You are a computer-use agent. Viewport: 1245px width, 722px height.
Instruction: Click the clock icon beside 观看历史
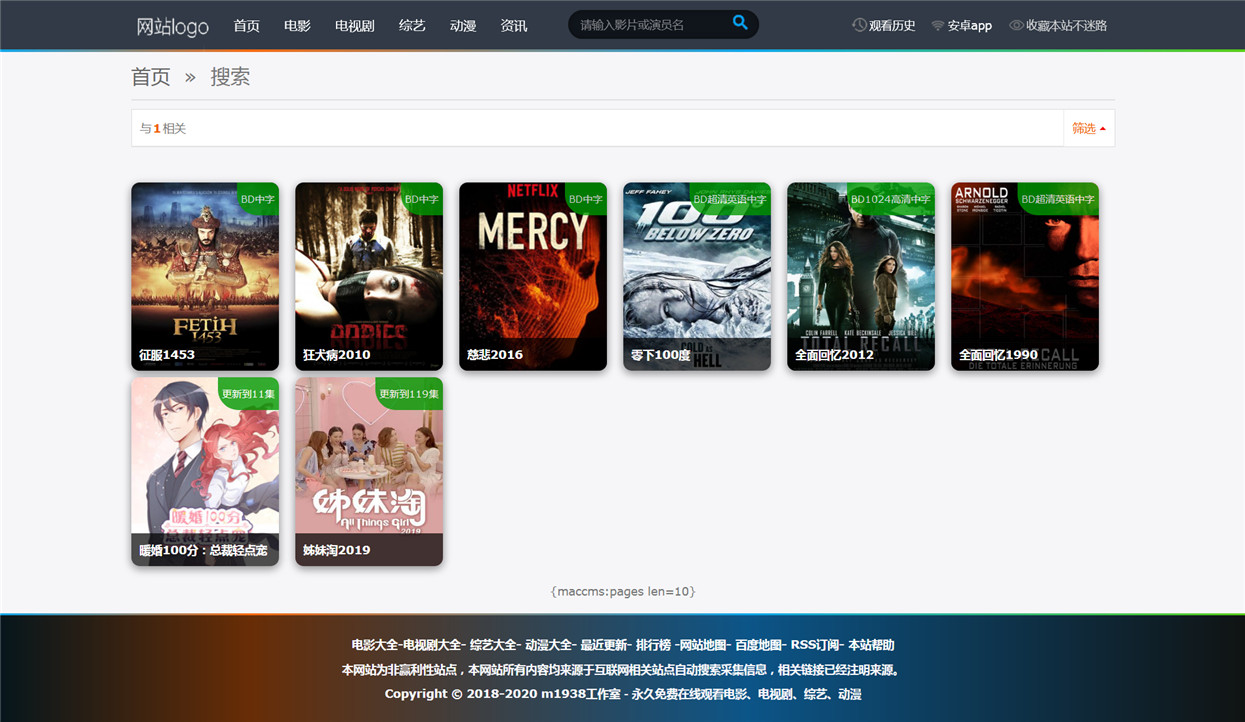(859, 25)
